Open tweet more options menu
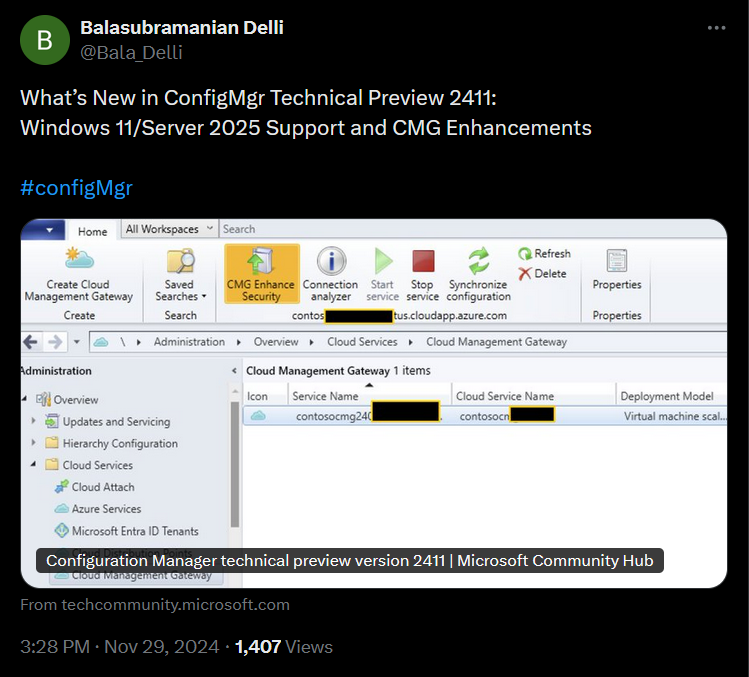 click(716, 28)
